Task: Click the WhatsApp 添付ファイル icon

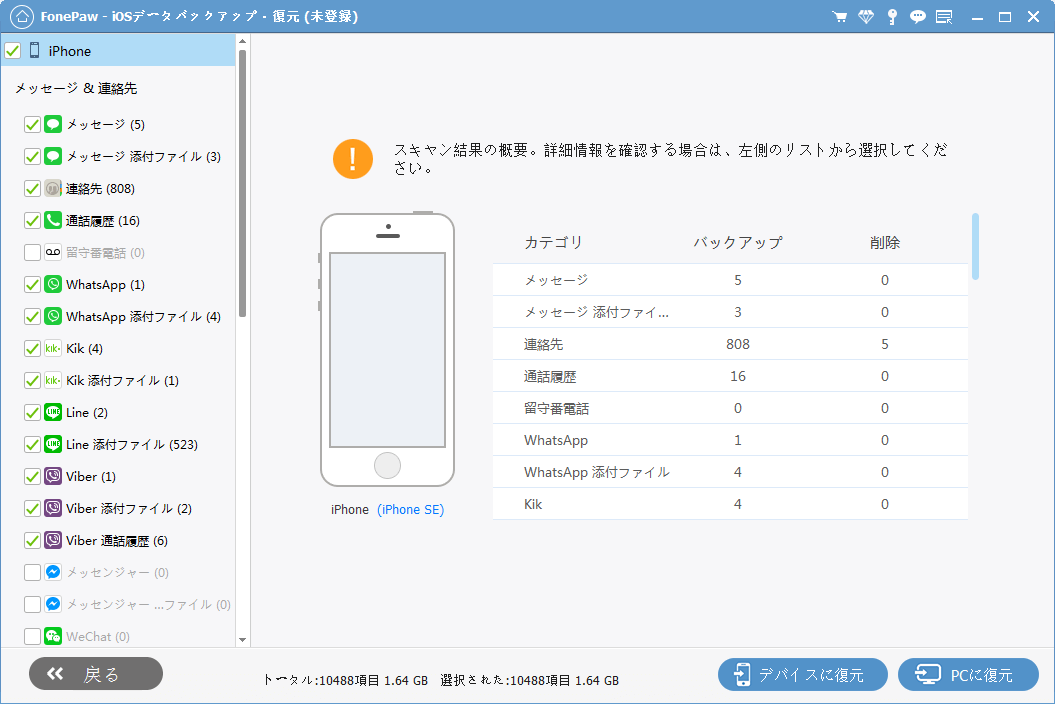Action: coord(53,316)
